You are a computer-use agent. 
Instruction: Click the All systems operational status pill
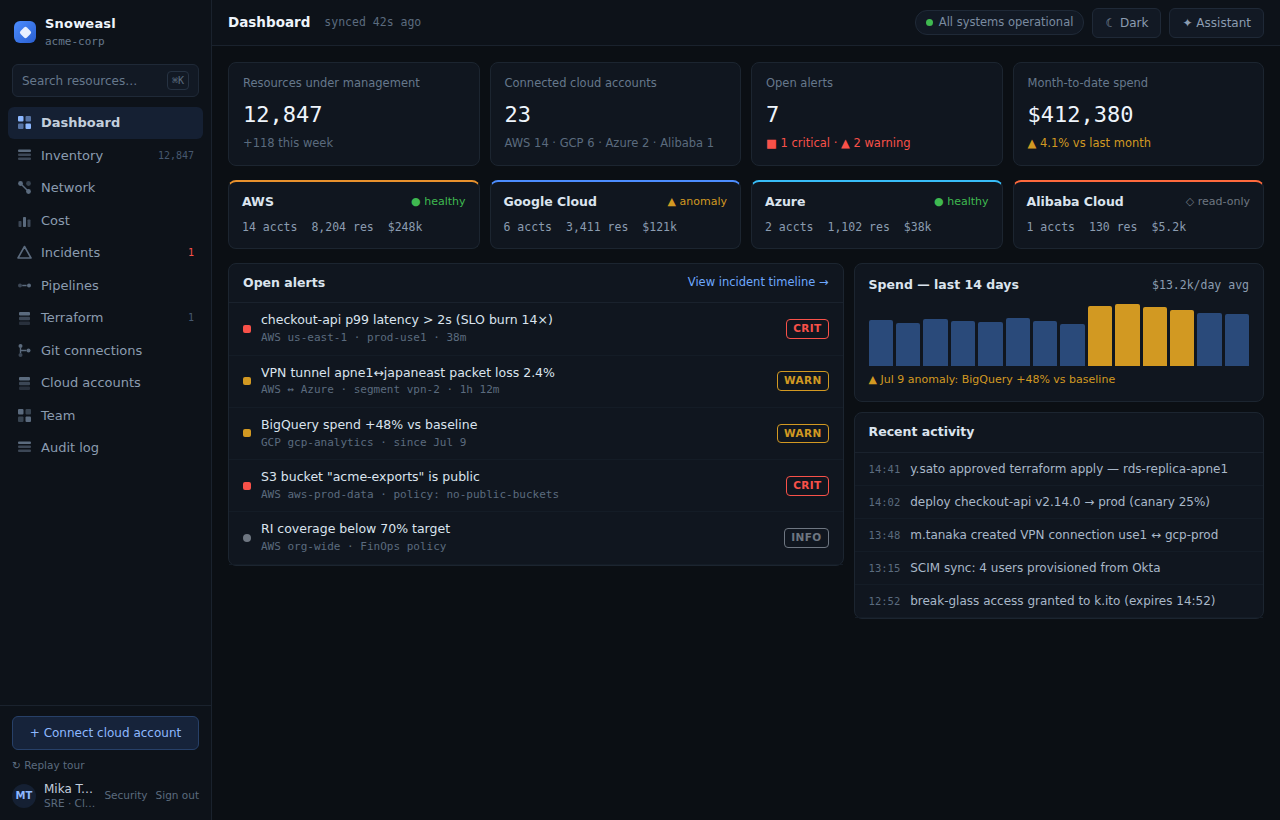[x=999, y=23]
